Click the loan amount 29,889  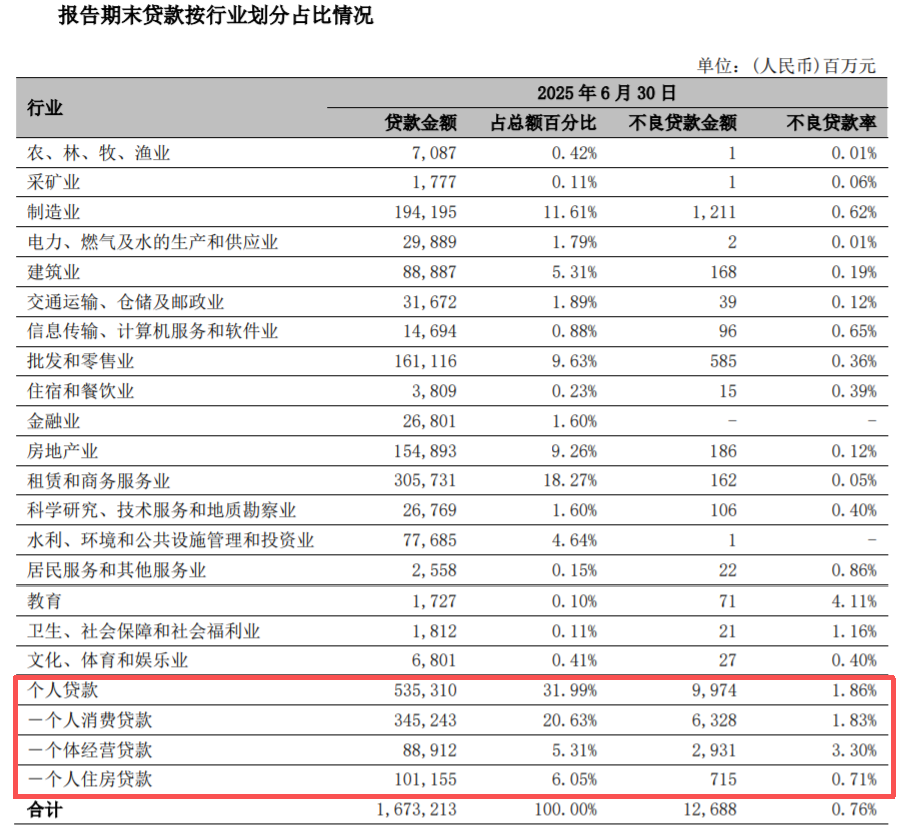coord(430,242)
